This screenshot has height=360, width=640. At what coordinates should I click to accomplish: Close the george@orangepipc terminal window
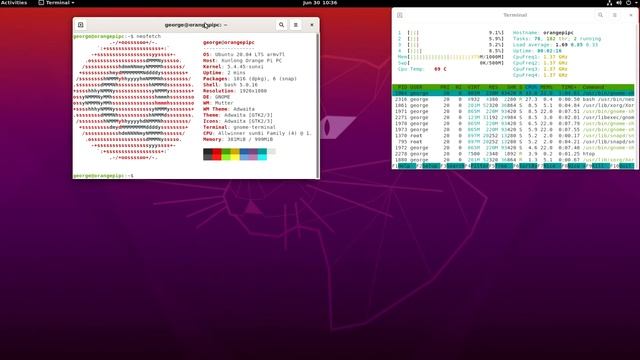coord(312,25)
